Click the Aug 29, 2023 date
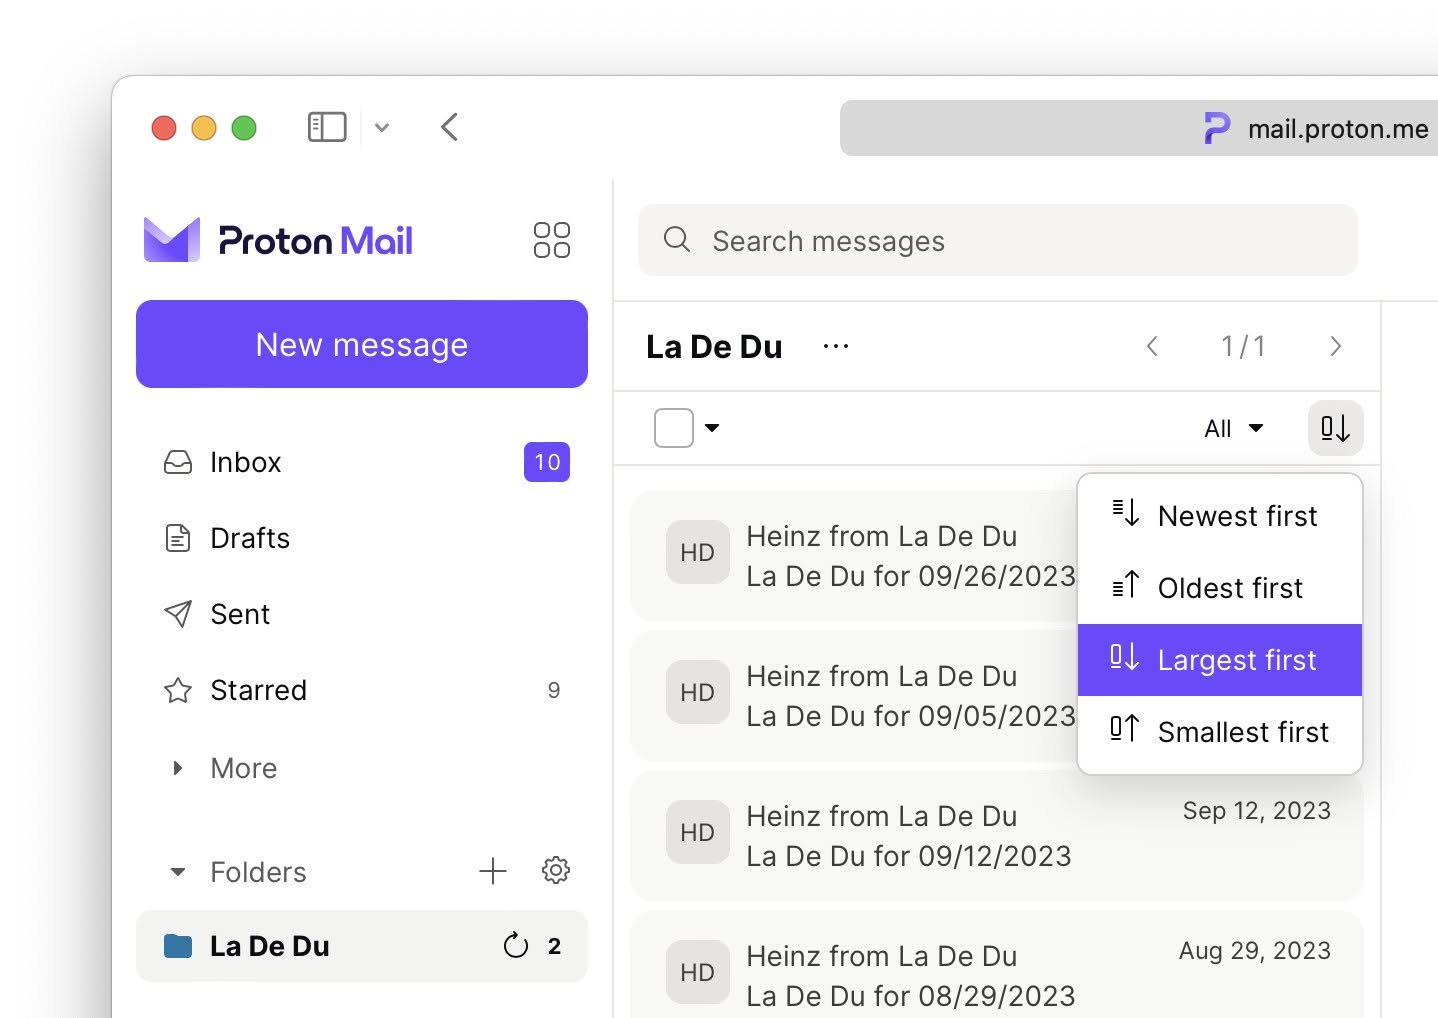Image resolution: width=1438 pixels, height=1018 pixels. 1255,950
